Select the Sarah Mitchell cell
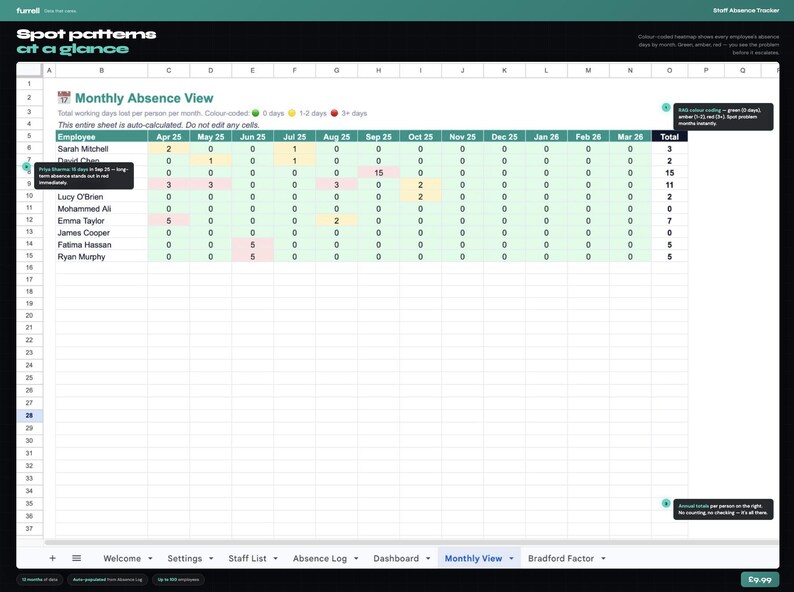Viewport: 794px width, 592px height. (x=101, y=149)
